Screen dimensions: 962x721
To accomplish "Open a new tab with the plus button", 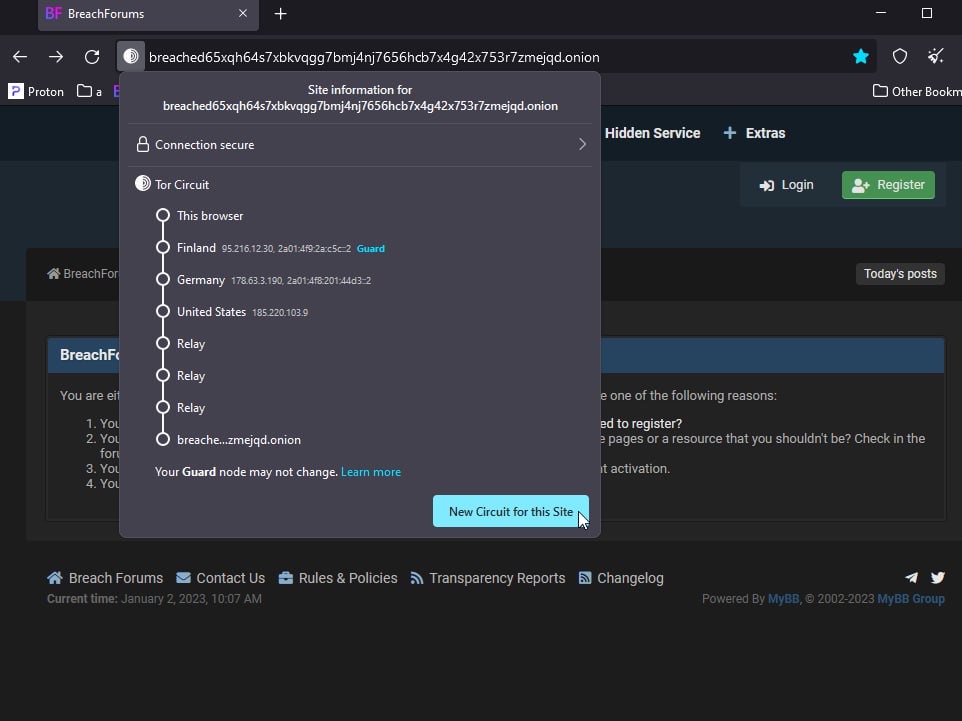I will click(x=280, y=13).
